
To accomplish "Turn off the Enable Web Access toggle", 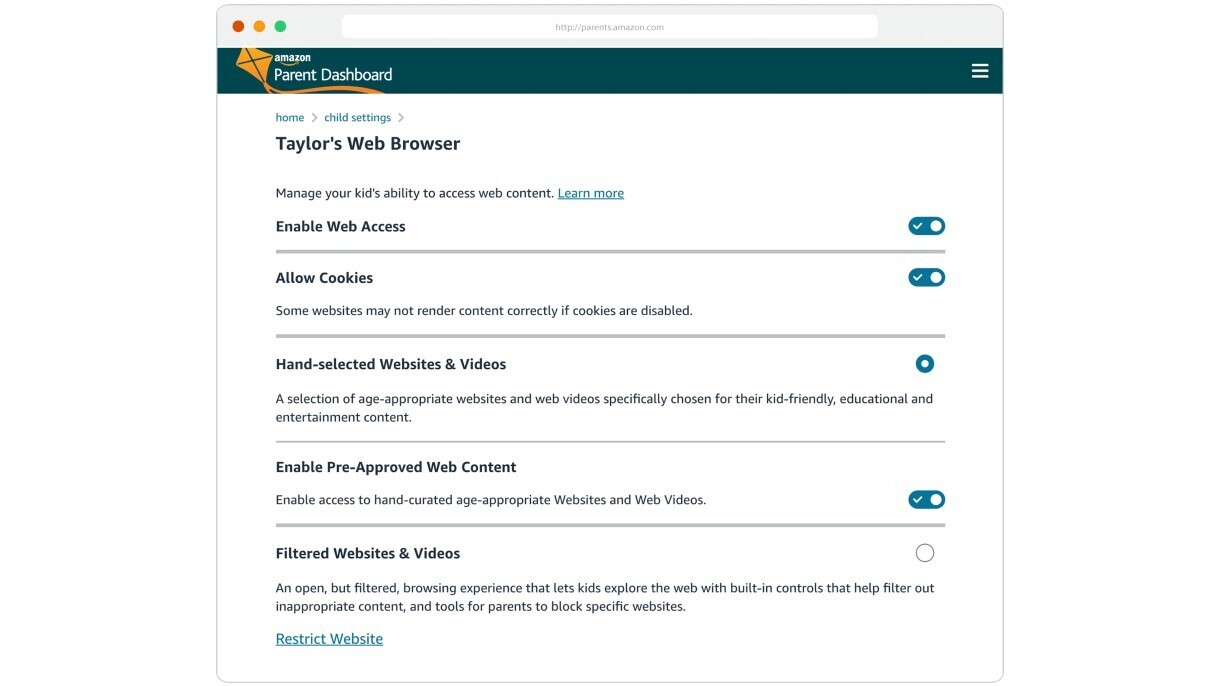I will point(926,226).
